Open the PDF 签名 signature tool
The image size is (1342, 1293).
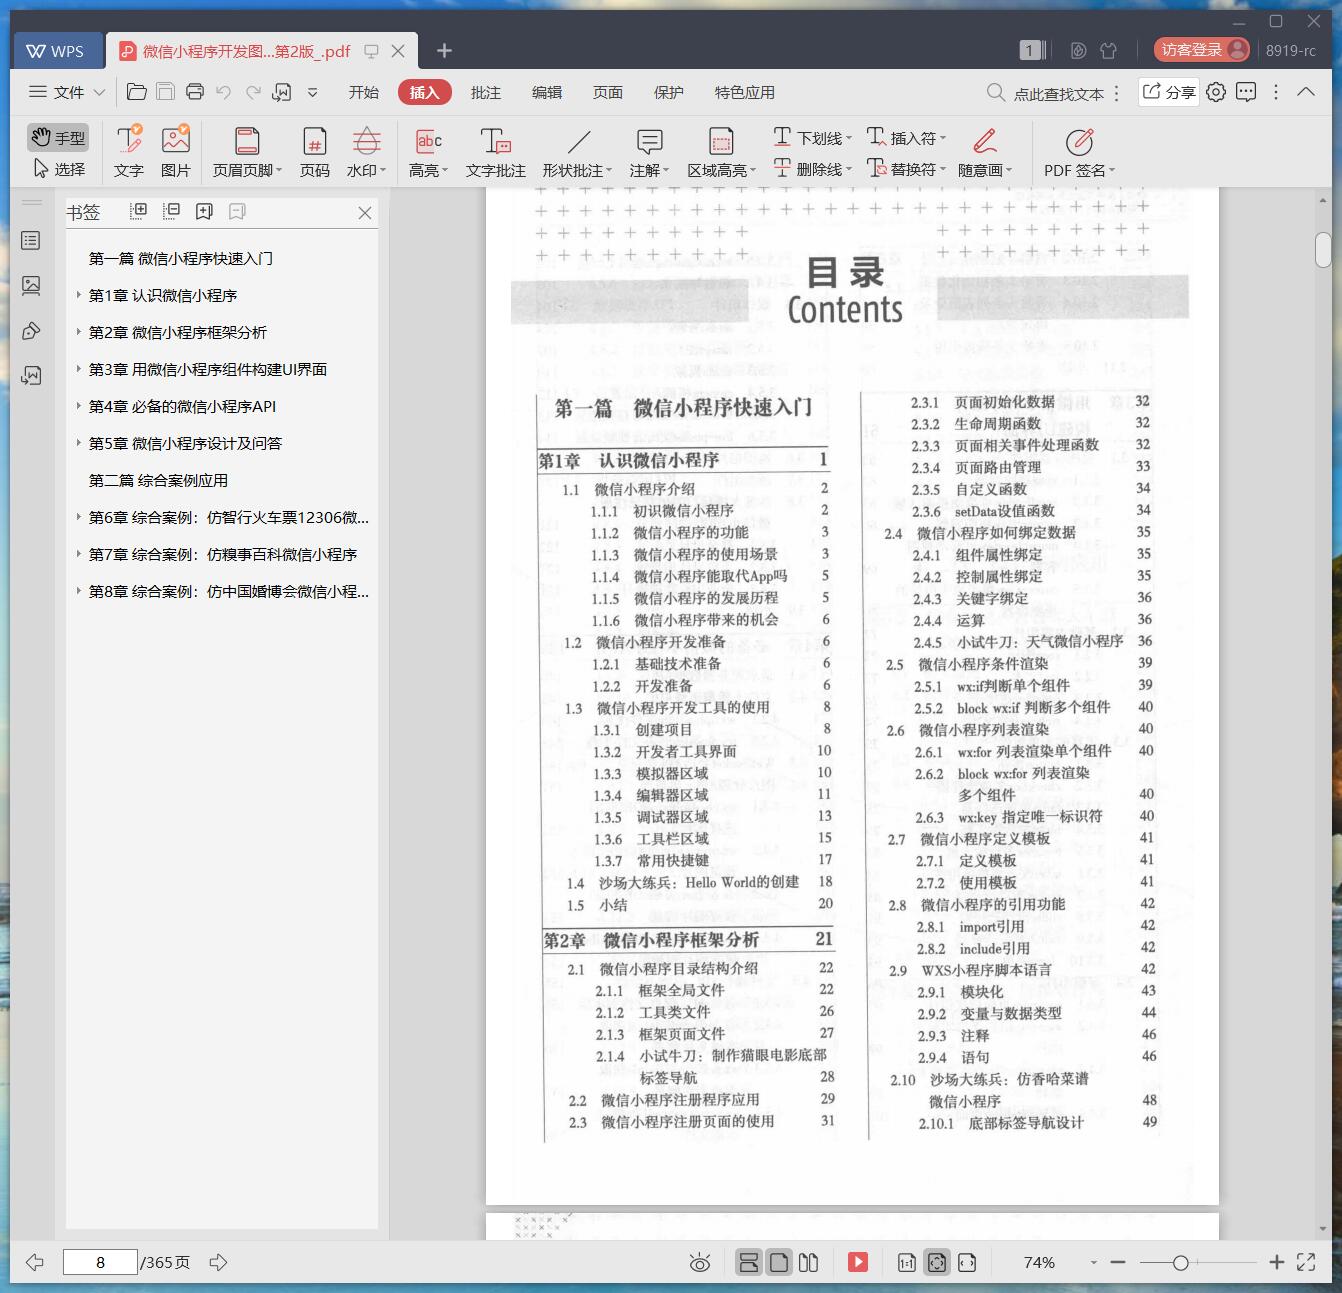coord(1079,152)
